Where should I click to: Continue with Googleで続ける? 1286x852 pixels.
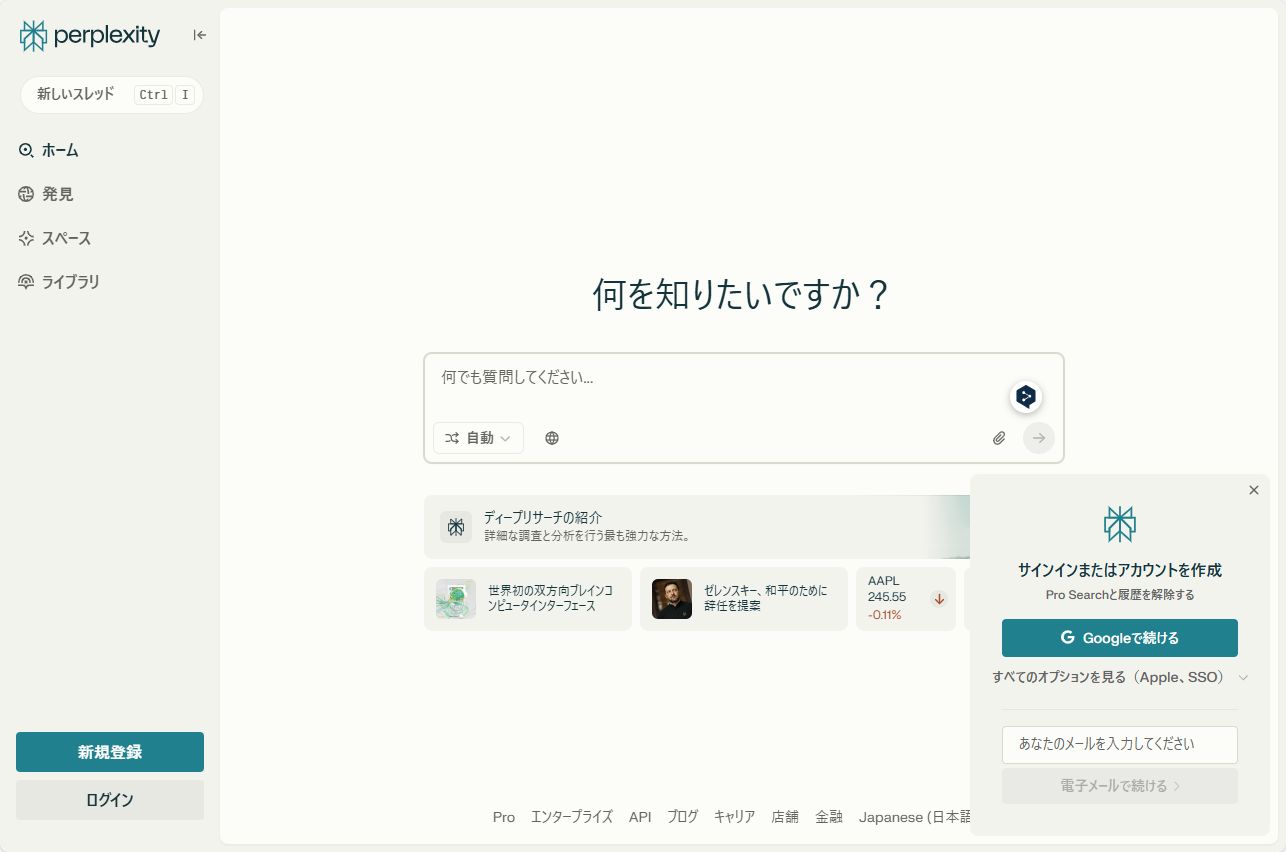click(x=1119, y=638)
